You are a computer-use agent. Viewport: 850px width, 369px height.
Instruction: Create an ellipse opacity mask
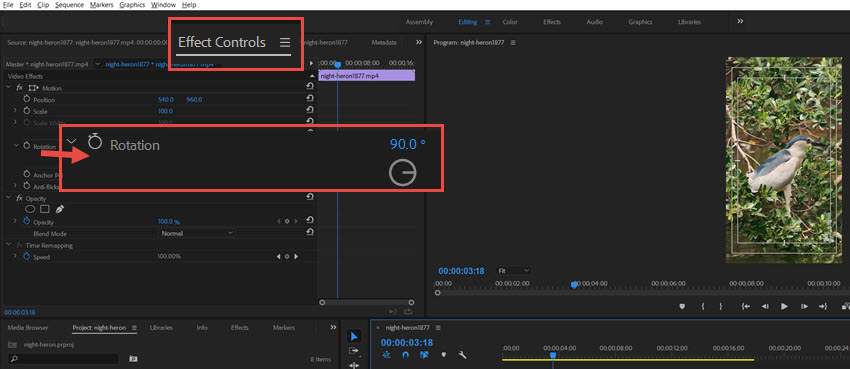pyautogui.click(x=30, y=209)
